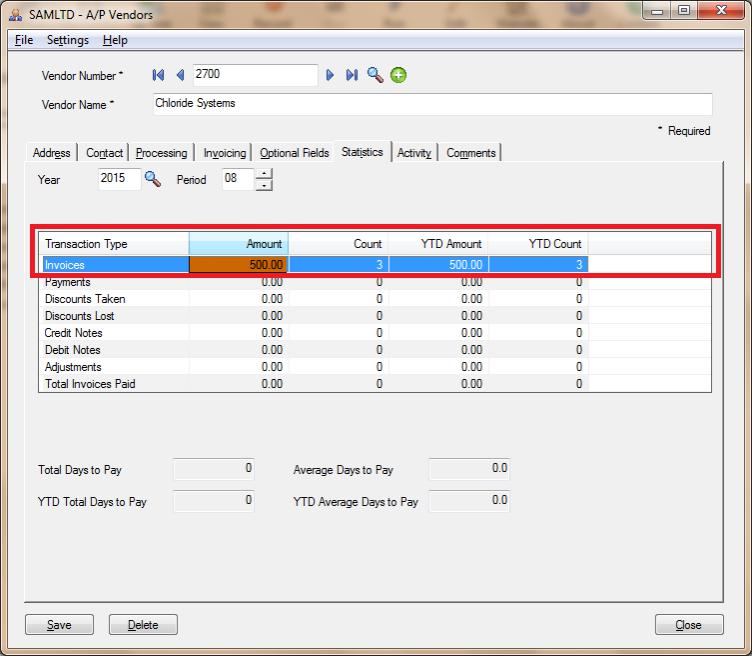Switch to the Contact tab
Image resolution: width=753 pixels, height=656 pixels.
[x=104, y=153]
